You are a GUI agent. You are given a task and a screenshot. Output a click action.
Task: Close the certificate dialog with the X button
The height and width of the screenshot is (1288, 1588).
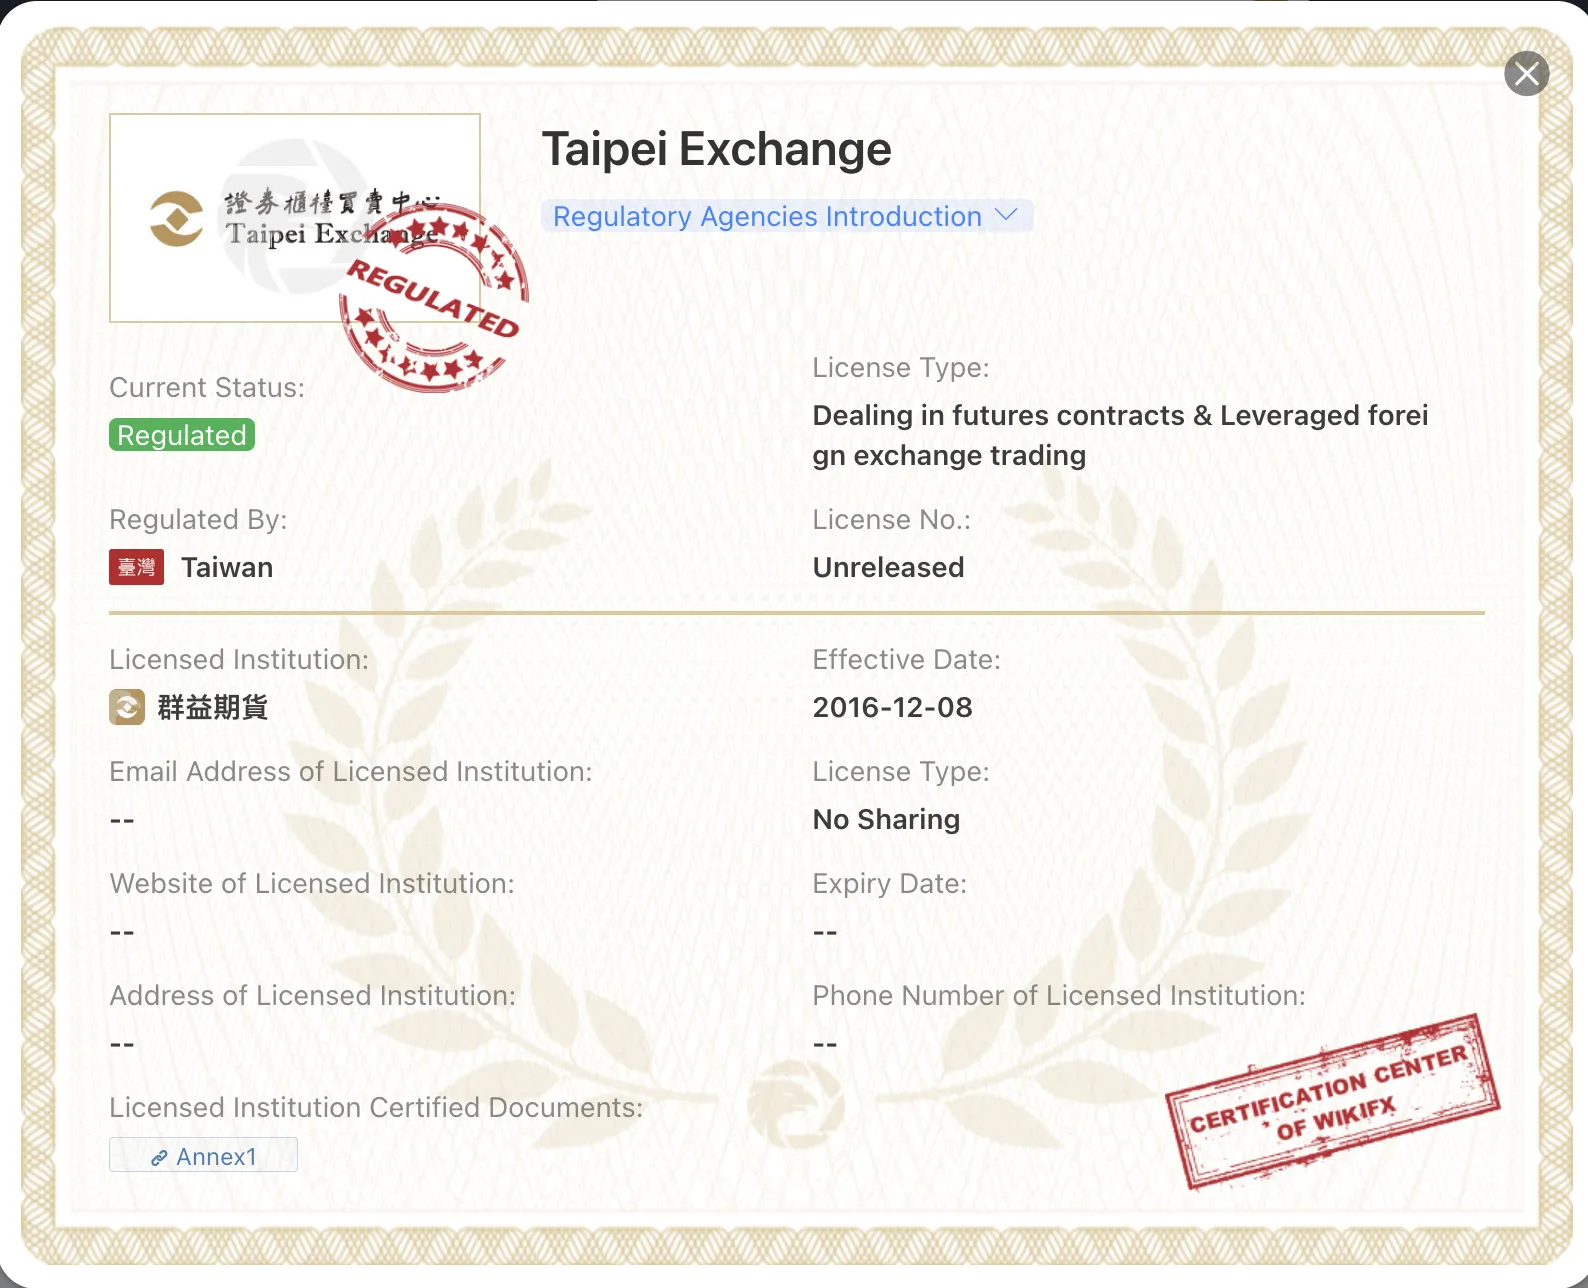[x=1527, y=73]
